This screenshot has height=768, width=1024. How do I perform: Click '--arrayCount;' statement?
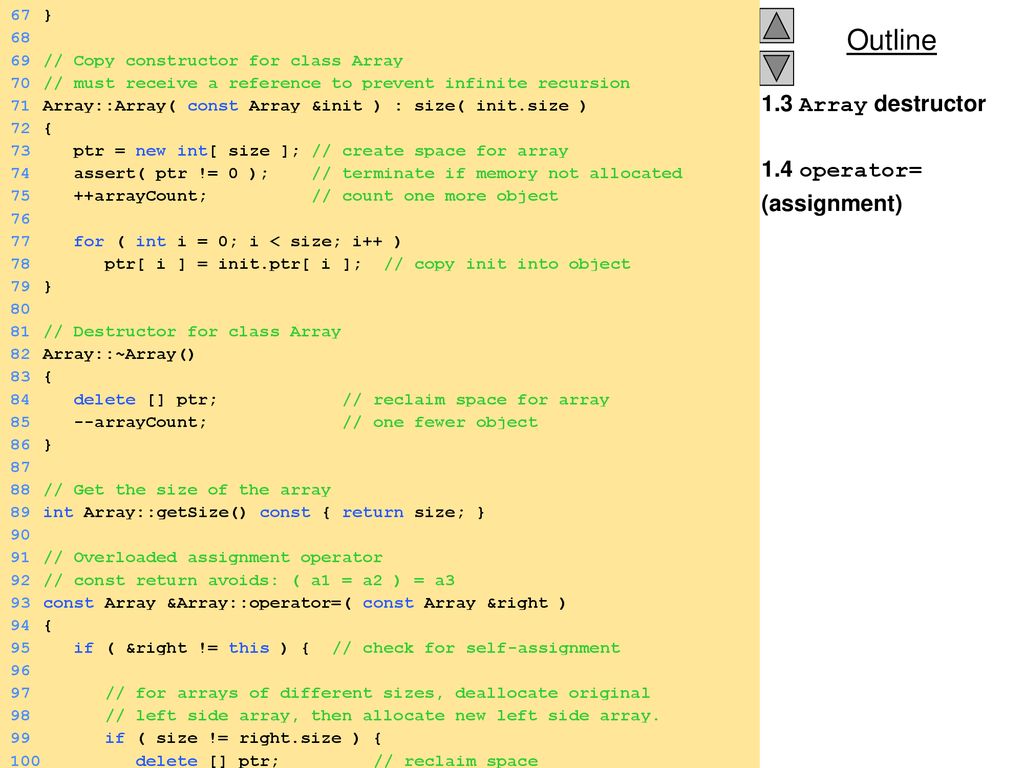(140, 423)
